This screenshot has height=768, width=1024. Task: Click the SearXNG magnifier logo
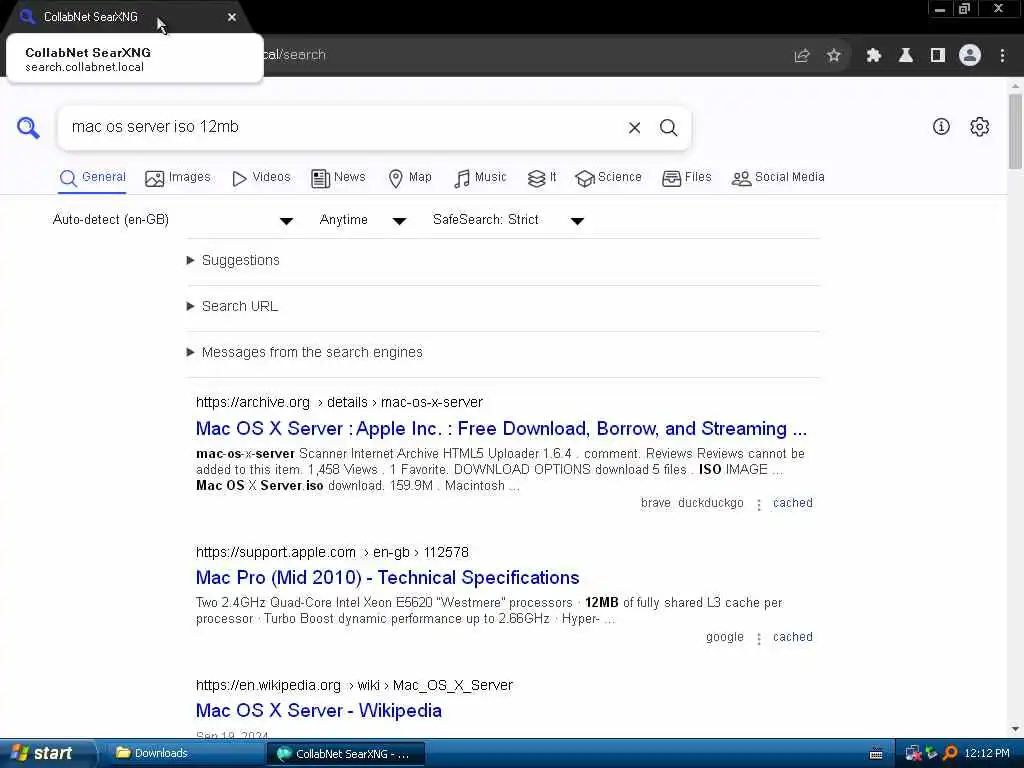pos(28,127)
